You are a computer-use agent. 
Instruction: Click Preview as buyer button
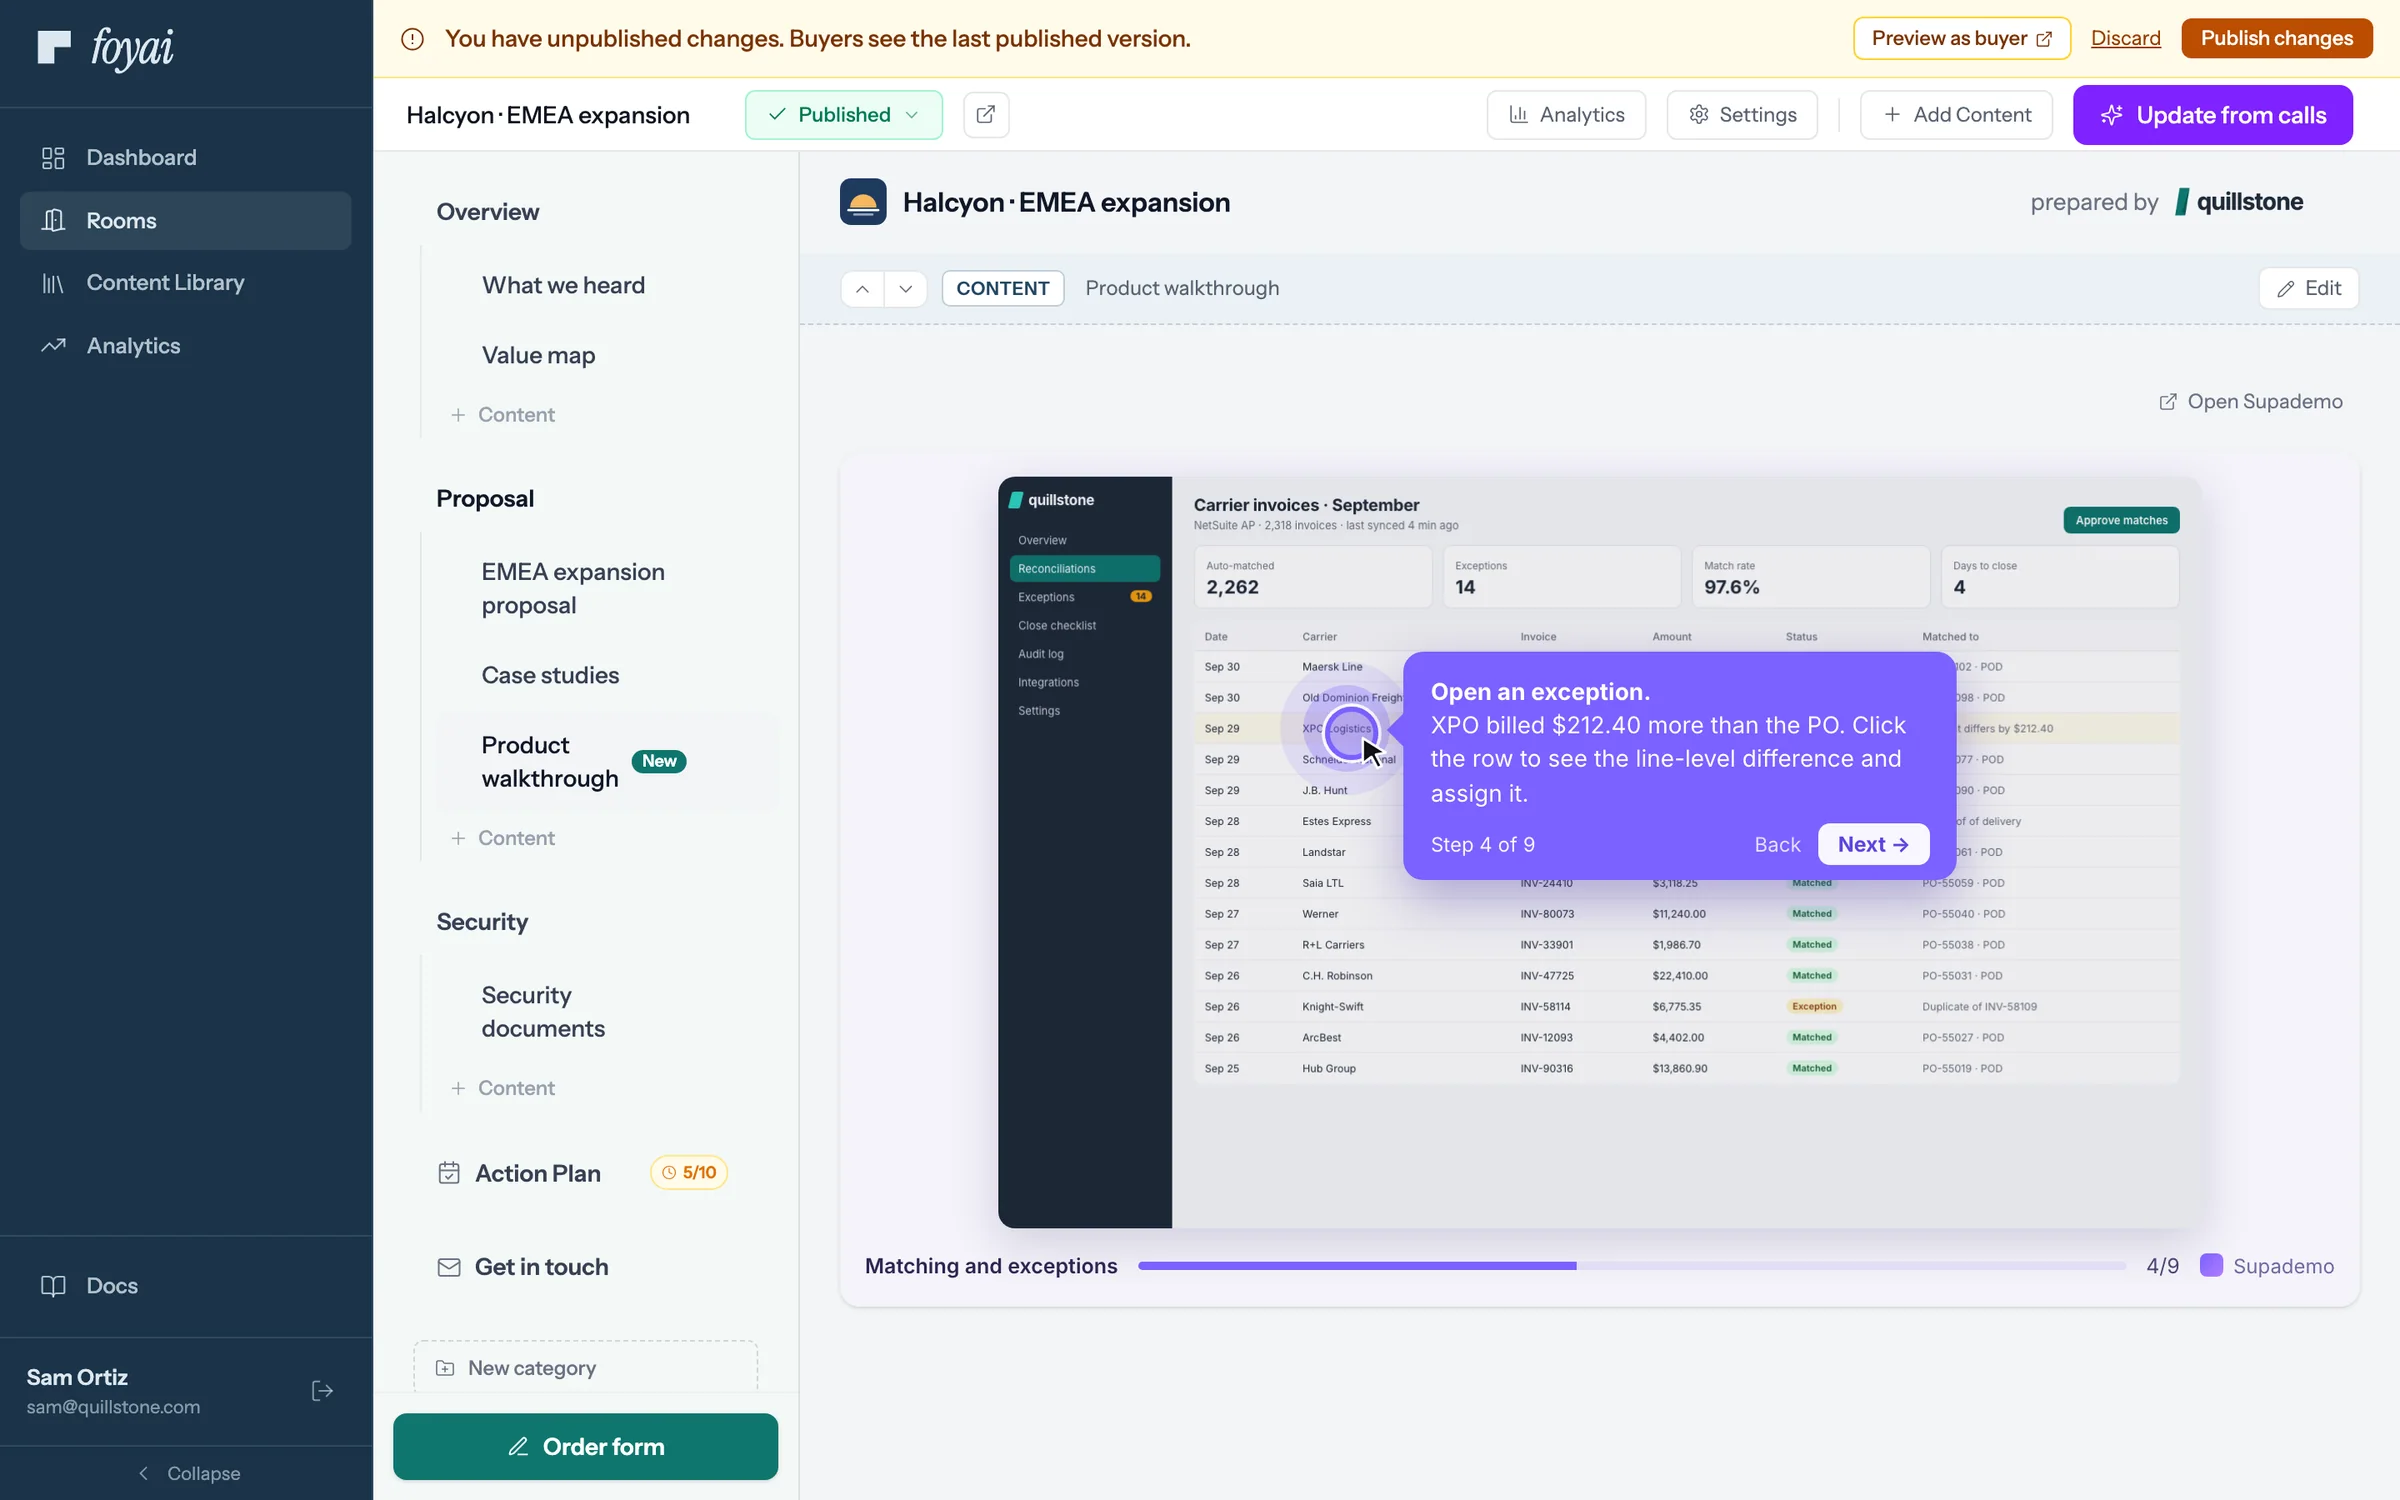(1961, 39)
